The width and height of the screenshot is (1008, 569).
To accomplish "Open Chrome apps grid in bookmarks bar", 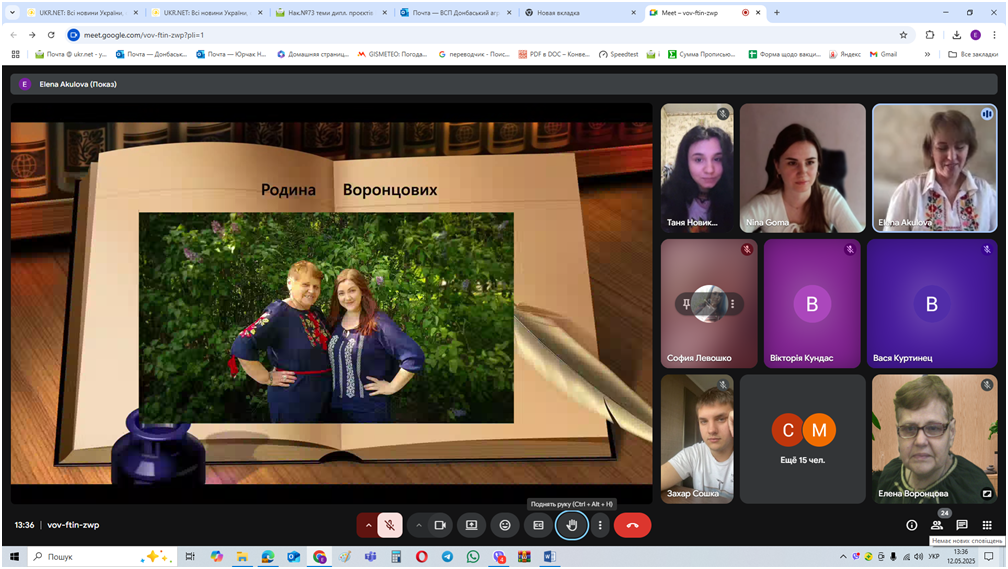I will (x=15, y=54).
